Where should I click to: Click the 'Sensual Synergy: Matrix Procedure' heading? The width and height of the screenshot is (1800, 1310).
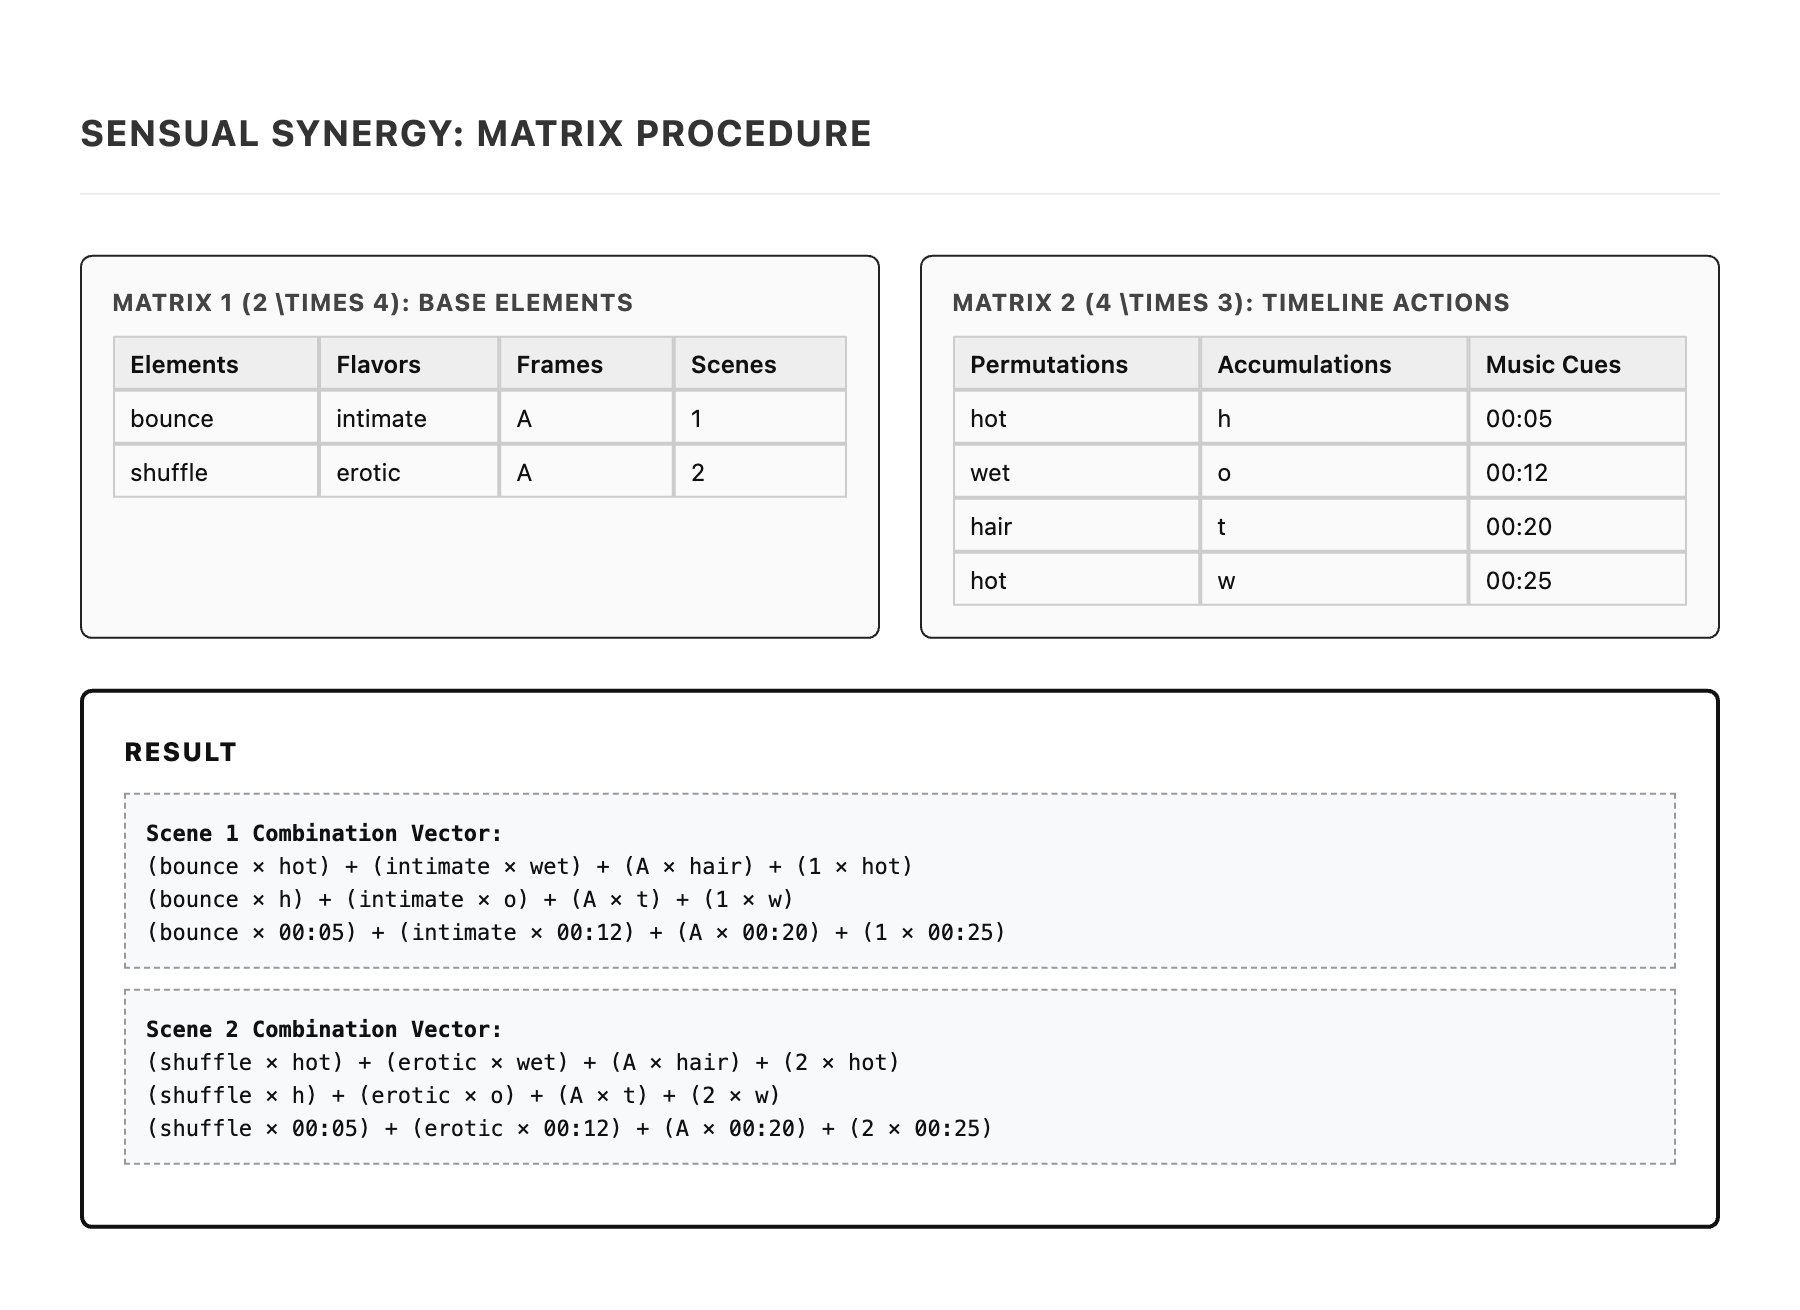tap(476, 134)
